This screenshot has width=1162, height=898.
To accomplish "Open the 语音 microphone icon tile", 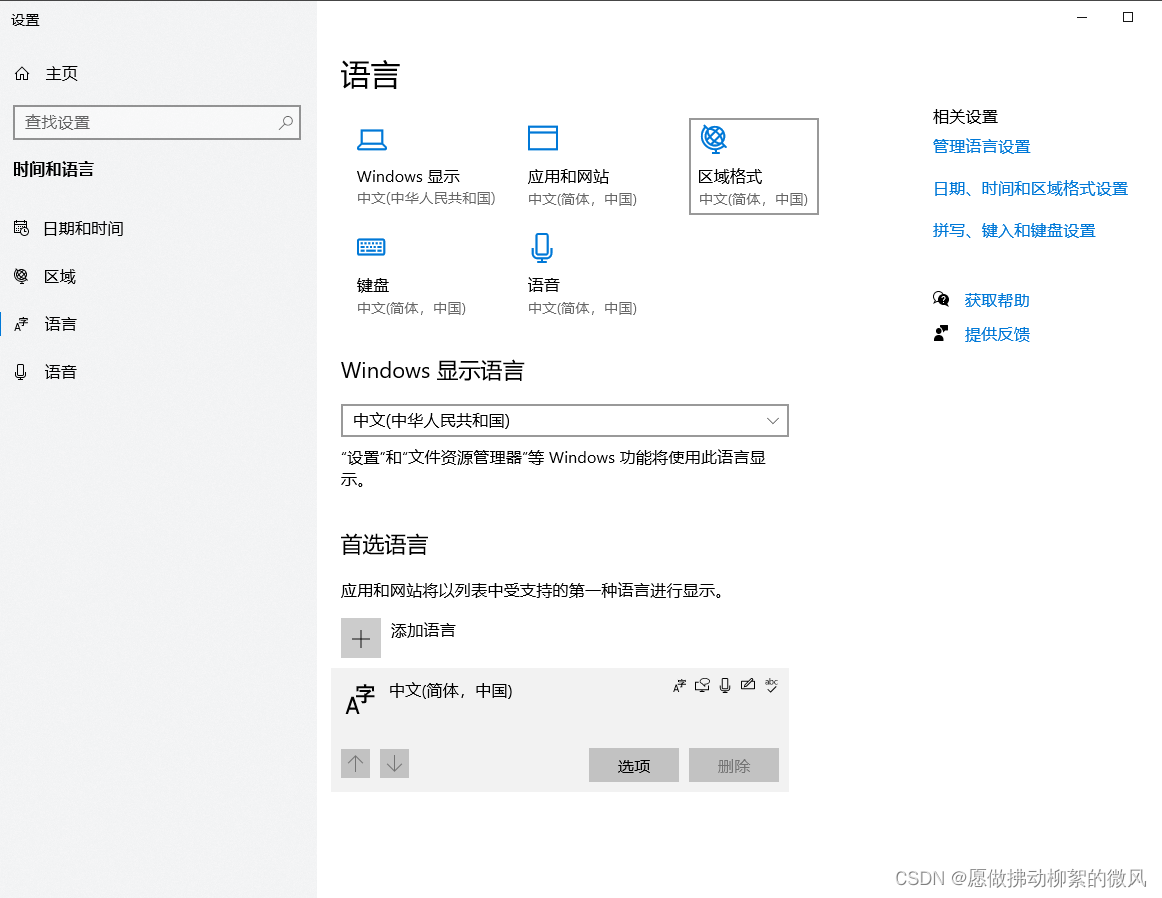I will [542, 247].
